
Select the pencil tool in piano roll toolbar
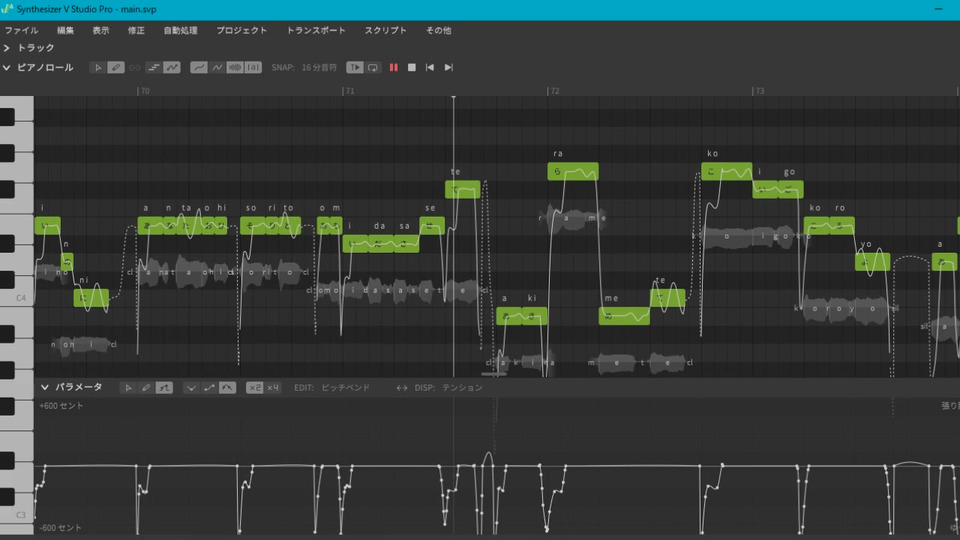pyautogui.click(x=116, y=67)
